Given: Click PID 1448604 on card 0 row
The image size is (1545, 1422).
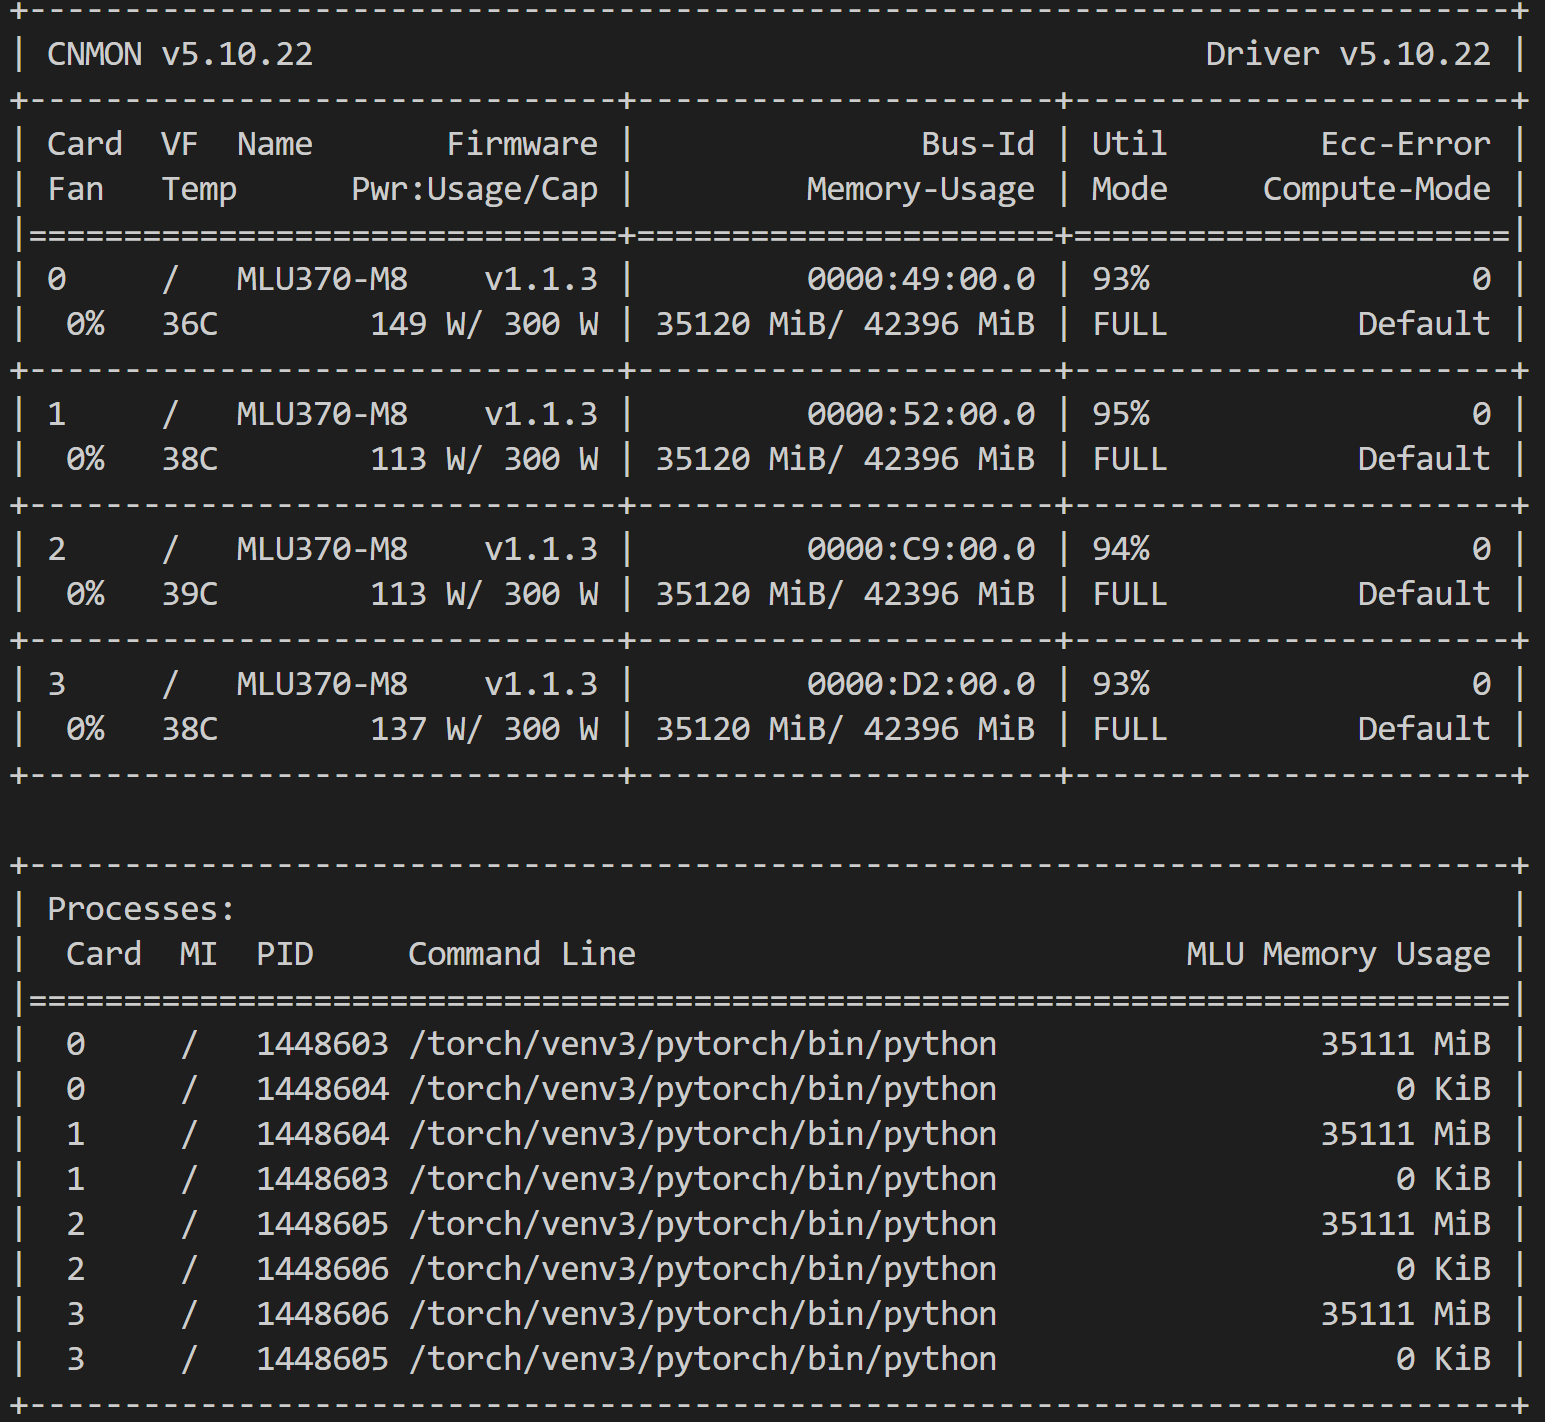Looking at the screenshot, I should pos(322,1089).
